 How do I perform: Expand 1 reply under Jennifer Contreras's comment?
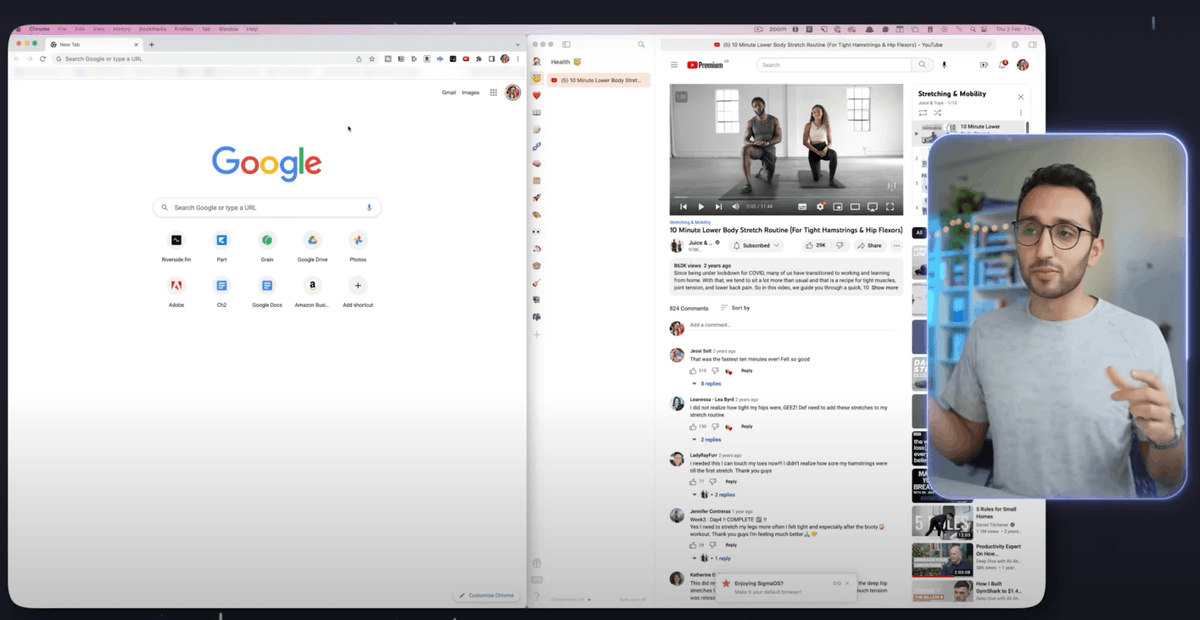click(712, 558)
